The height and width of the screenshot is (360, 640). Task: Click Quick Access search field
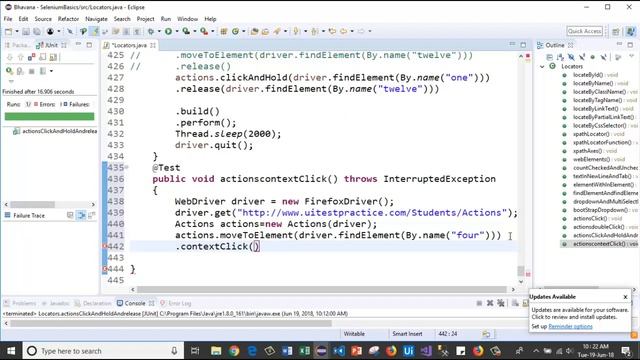(x=584, y=31)
